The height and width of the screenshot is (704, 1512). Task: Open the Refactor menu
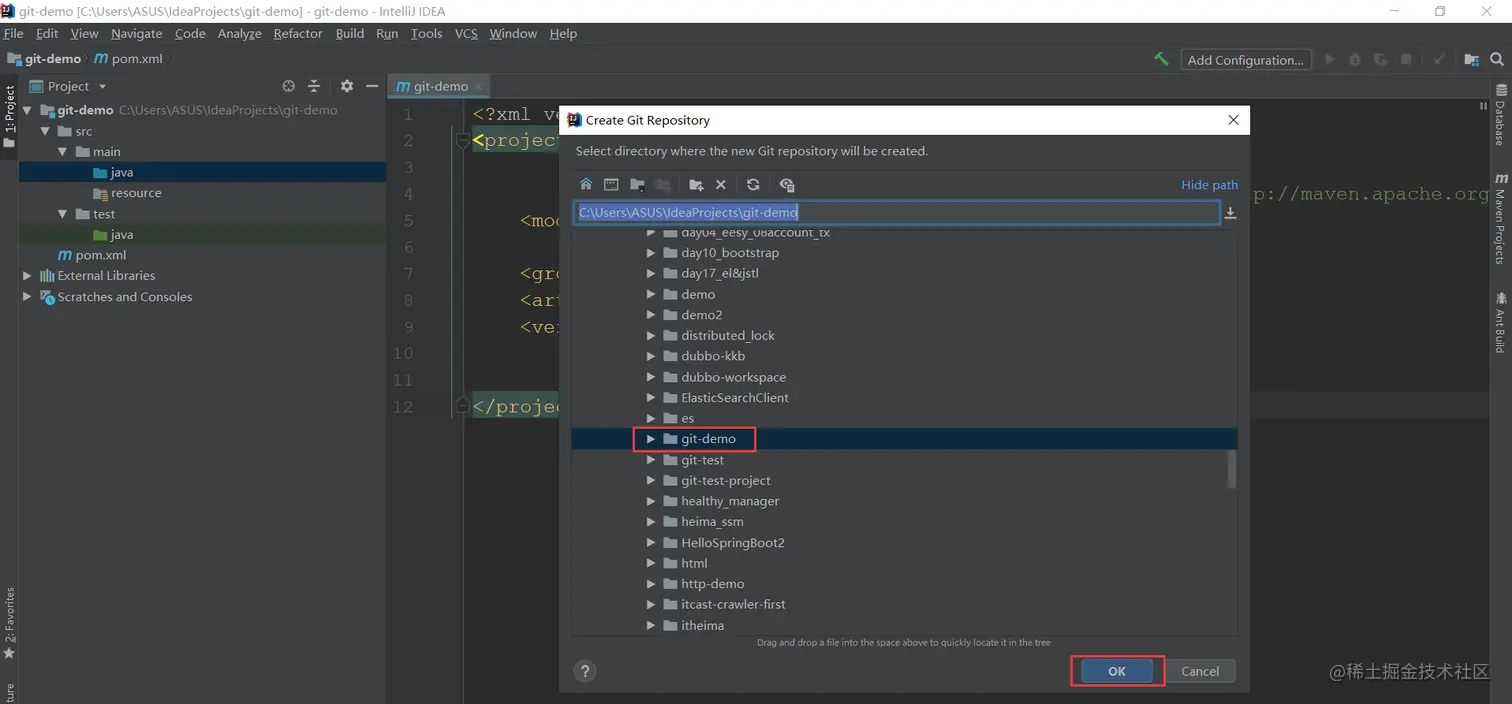tap(298, 33)
